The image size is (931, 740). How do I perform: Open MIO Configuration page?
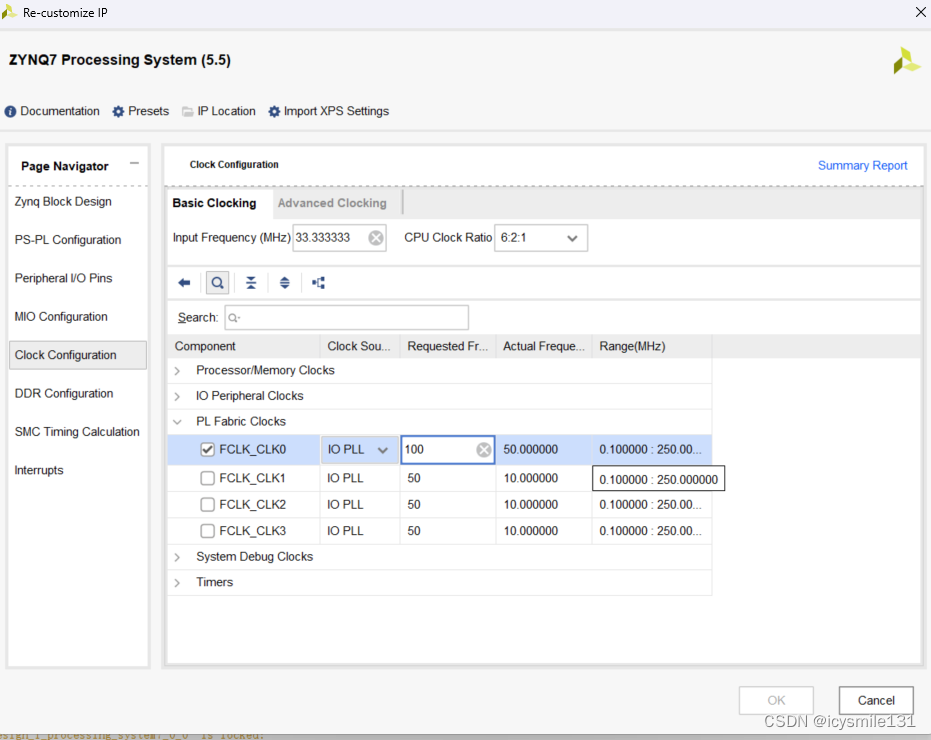coord(61,317)
